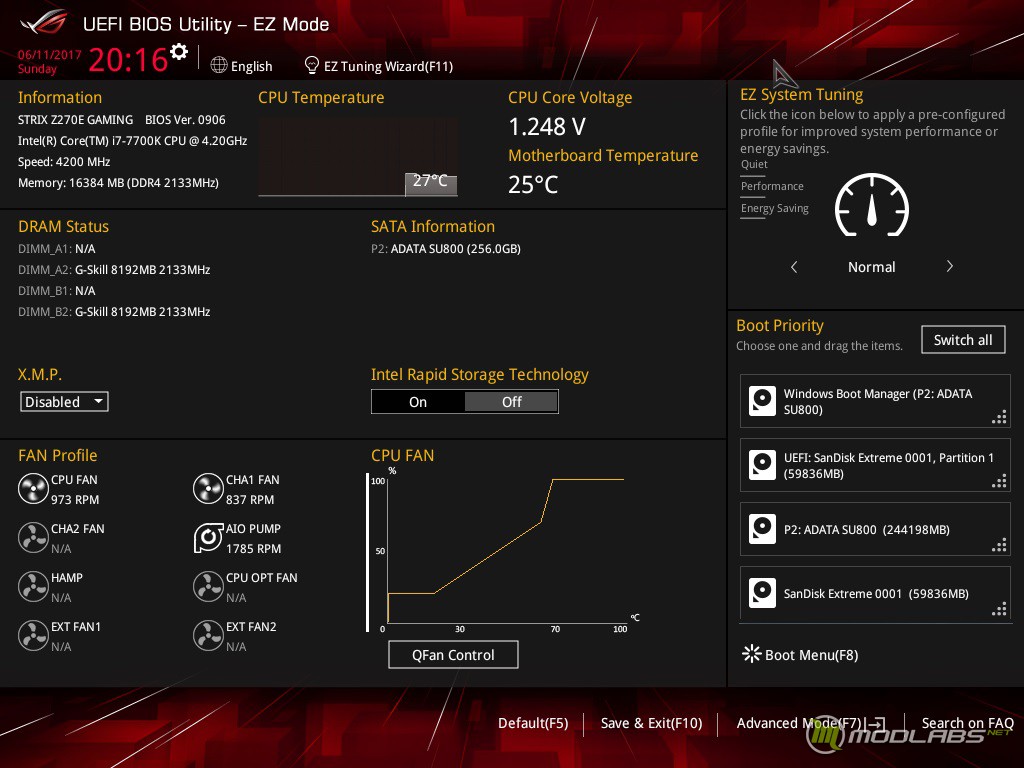
Task: Click the SanDisk Extreme 0001 (59836MB) disk icon
Action: click(762, 593)
